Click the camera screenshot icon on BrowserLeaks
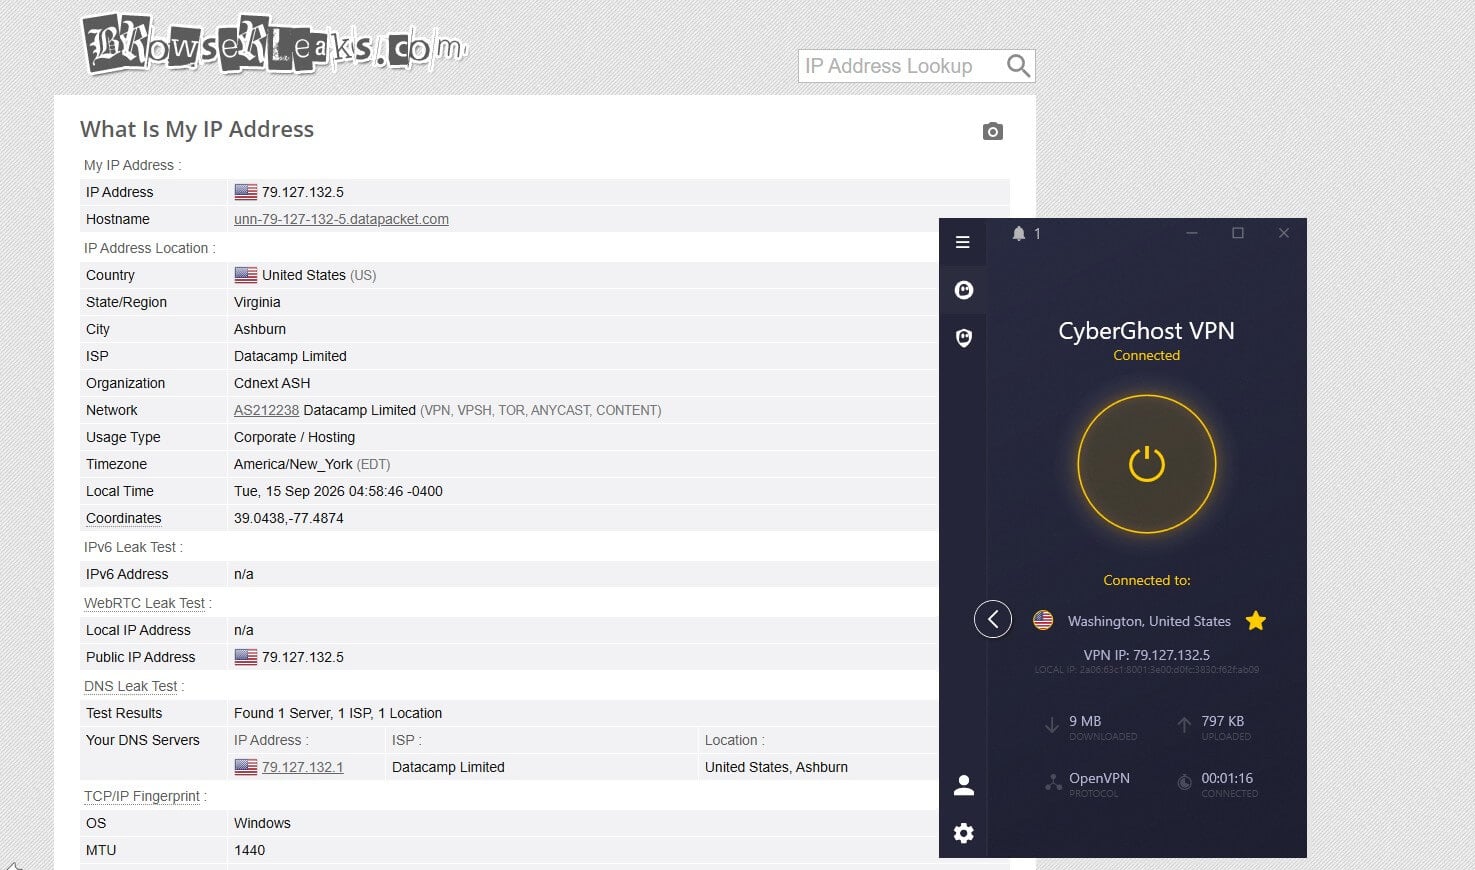The width and height of the screenshot is (1475, 870). (x=992, y=131)
